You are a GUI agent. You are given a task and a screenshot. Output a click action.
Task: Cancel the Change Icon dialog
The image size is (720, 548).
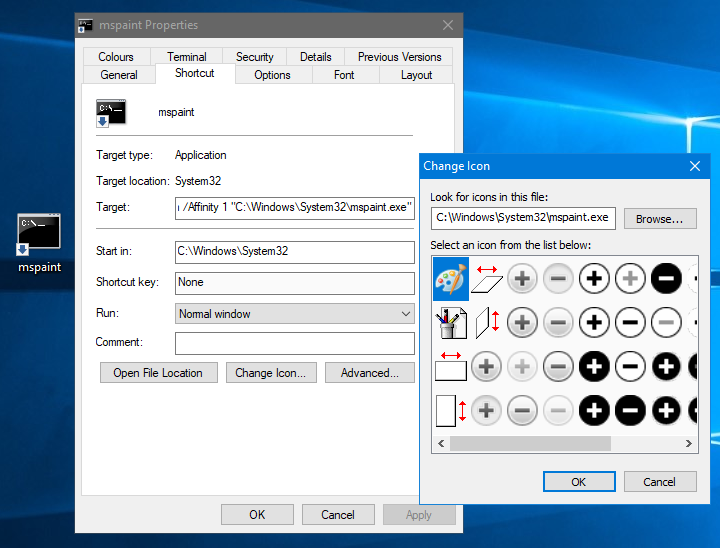tap(660, 481)
